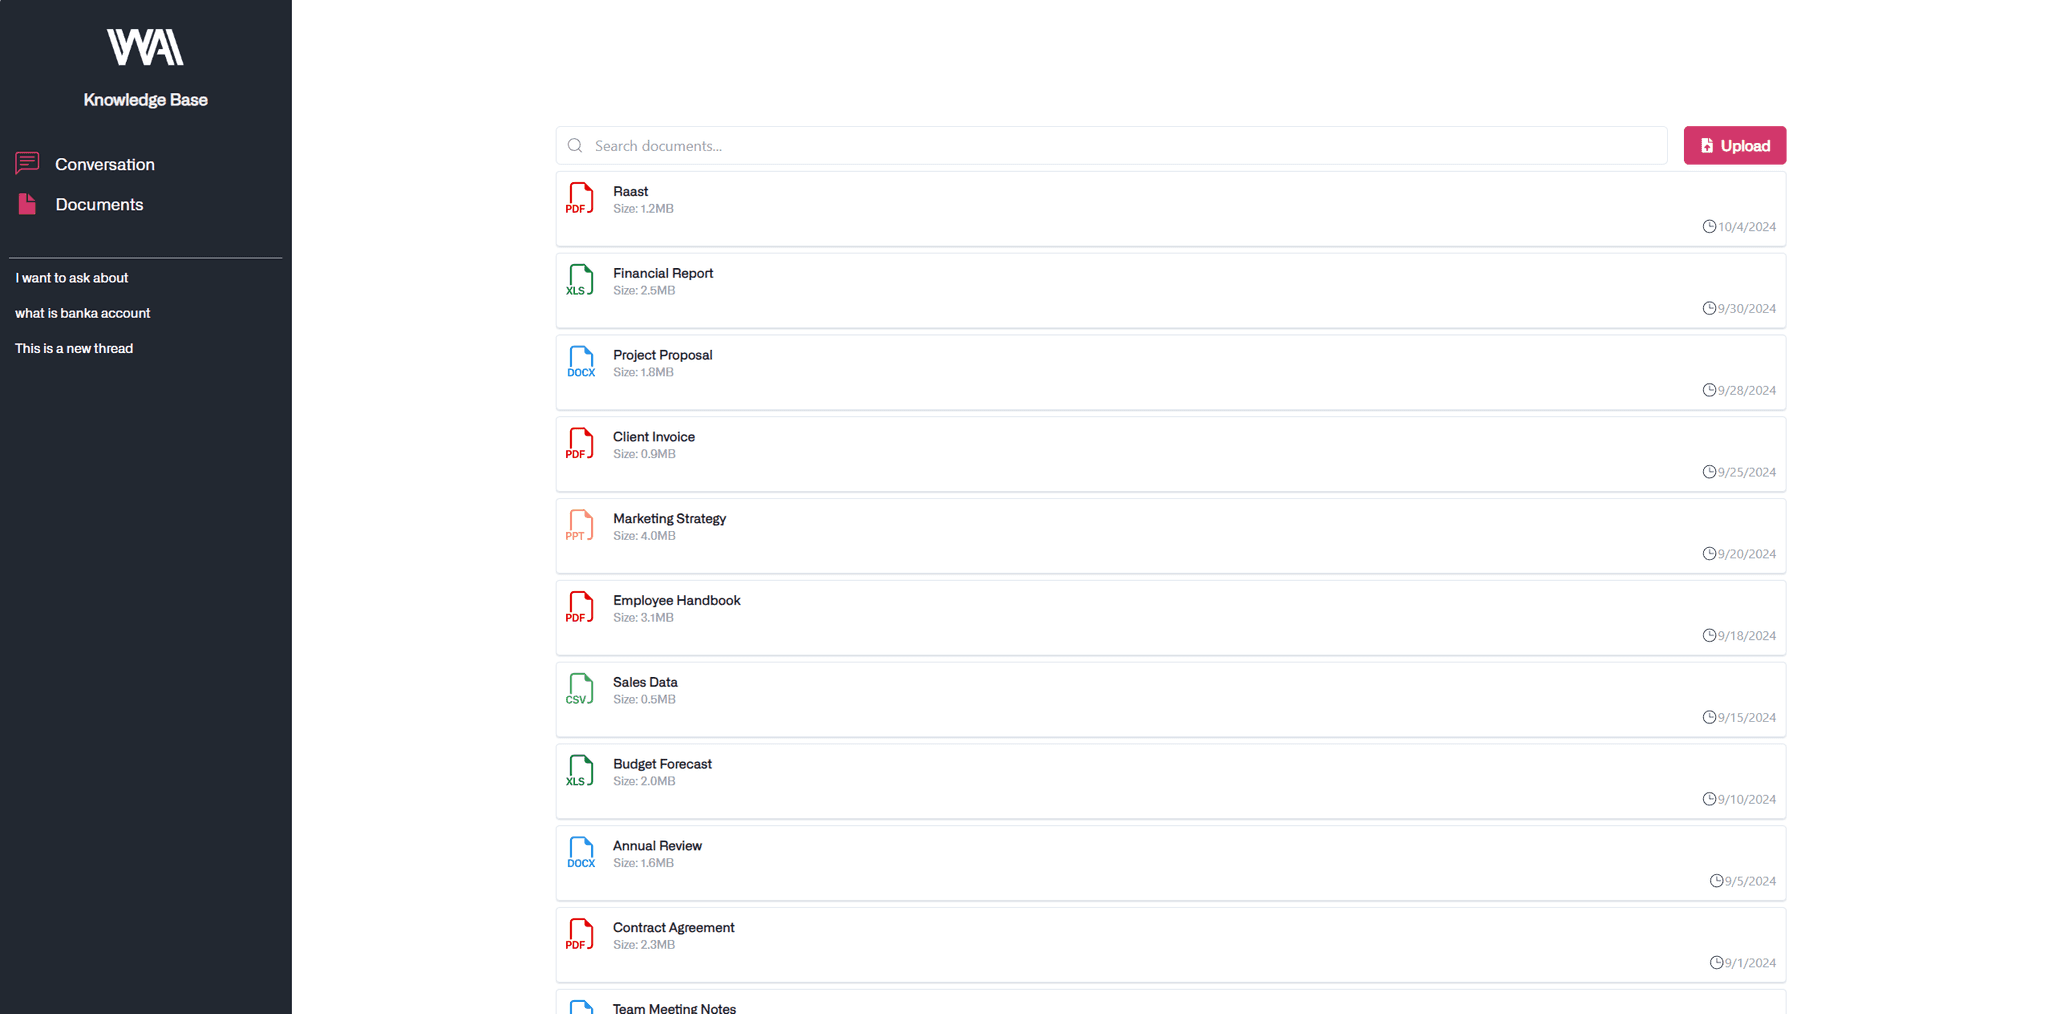Click the clock icon beside 10/4/2024
The image size is (2048, 1014).
[1709, 227]
